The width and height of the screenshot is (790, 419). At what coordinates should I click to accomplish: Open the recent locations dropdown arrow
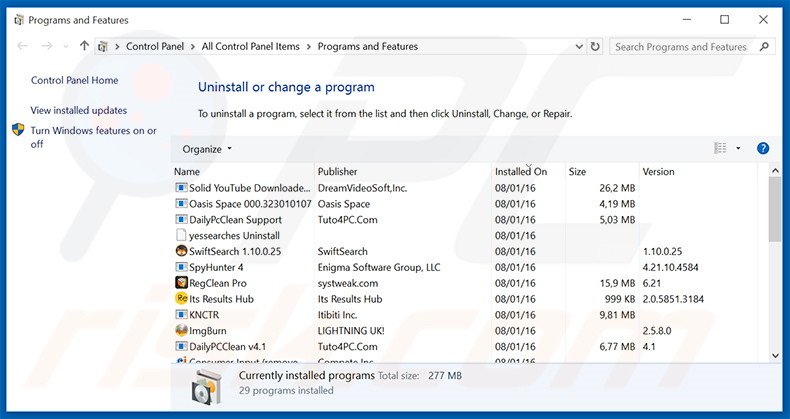click(x=65, y=46)
